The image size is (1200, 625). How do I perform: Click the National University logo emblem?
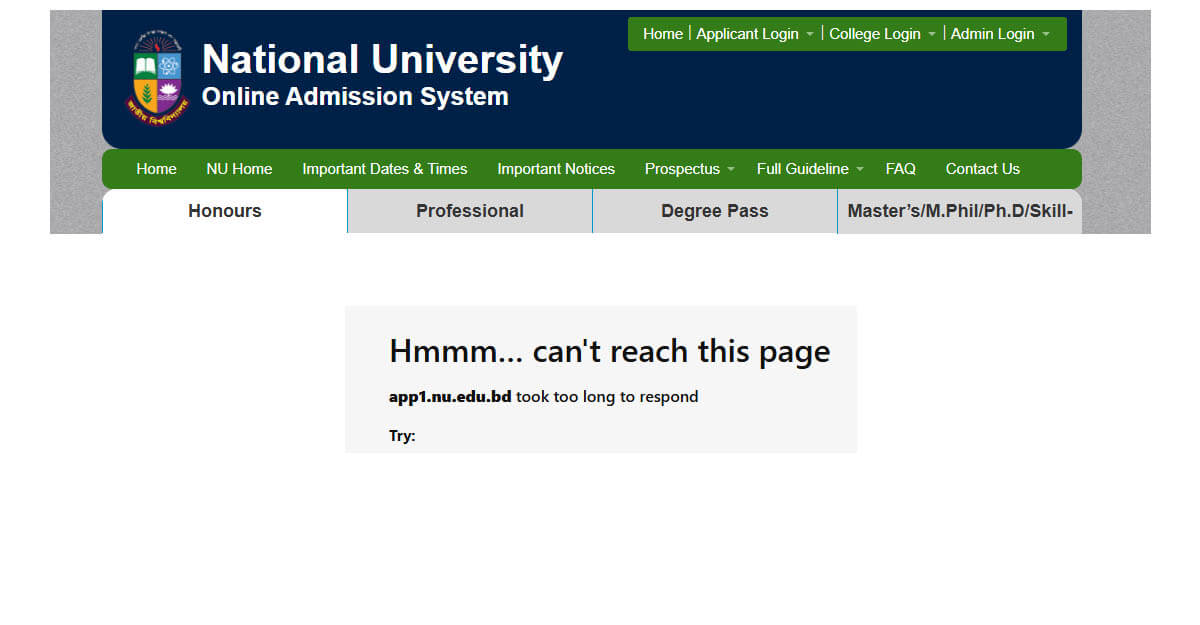pyautogui.click(x=156, y=77)
